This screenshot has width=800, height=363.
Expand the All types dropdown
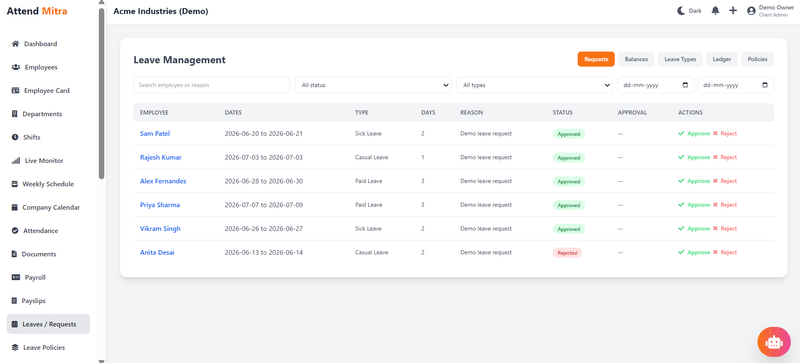click(534, 85)
